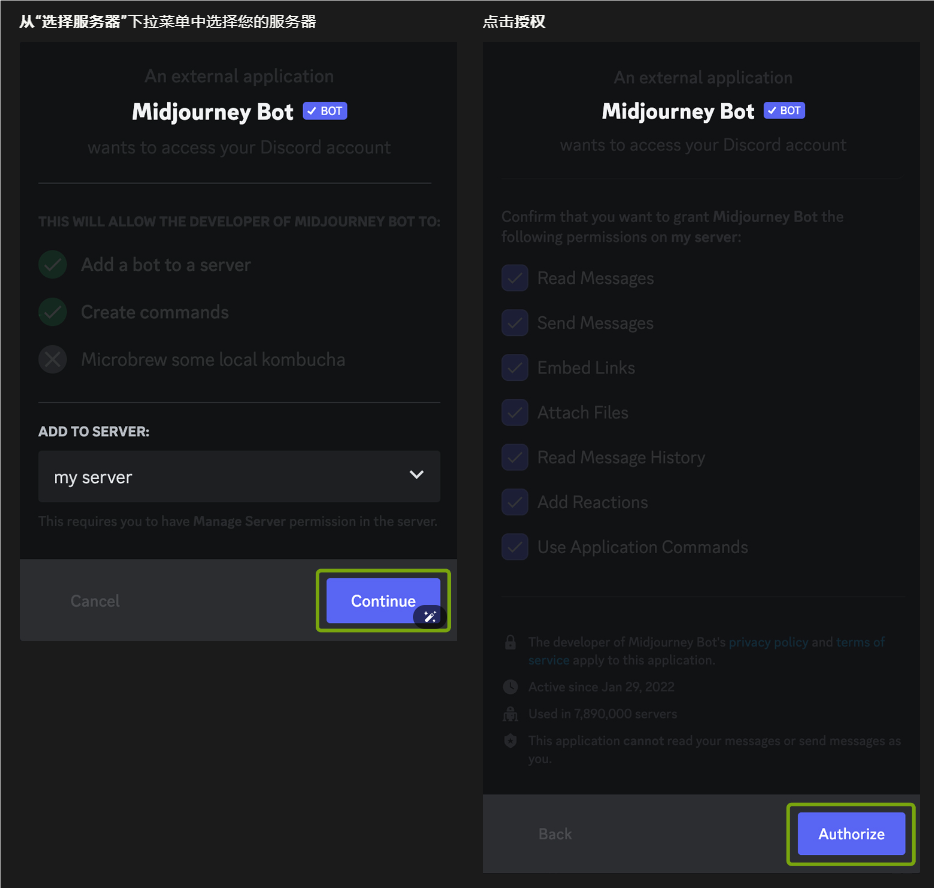Click the 'Manage Server' permission note text
Image resolution: width=934 pixels, height=888 pixels.
238,521
